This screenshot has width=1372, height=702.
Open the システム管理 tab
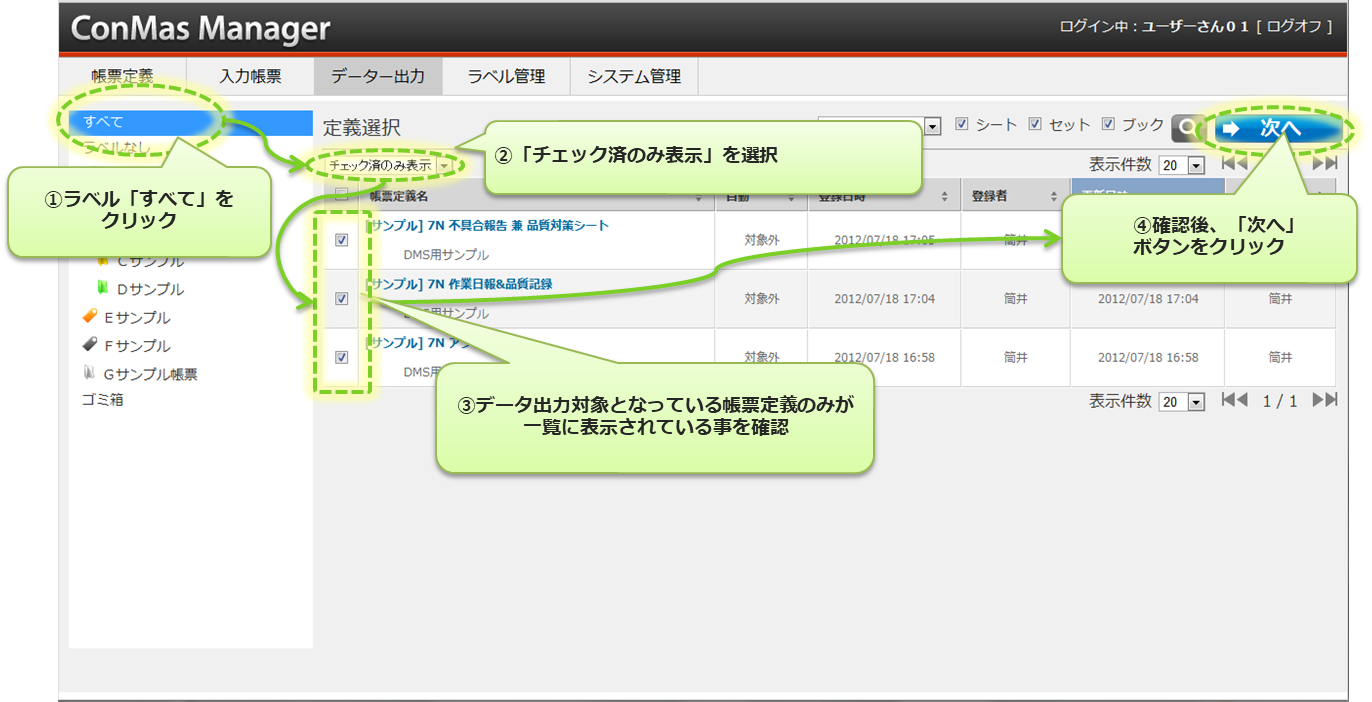coord(633,76)
